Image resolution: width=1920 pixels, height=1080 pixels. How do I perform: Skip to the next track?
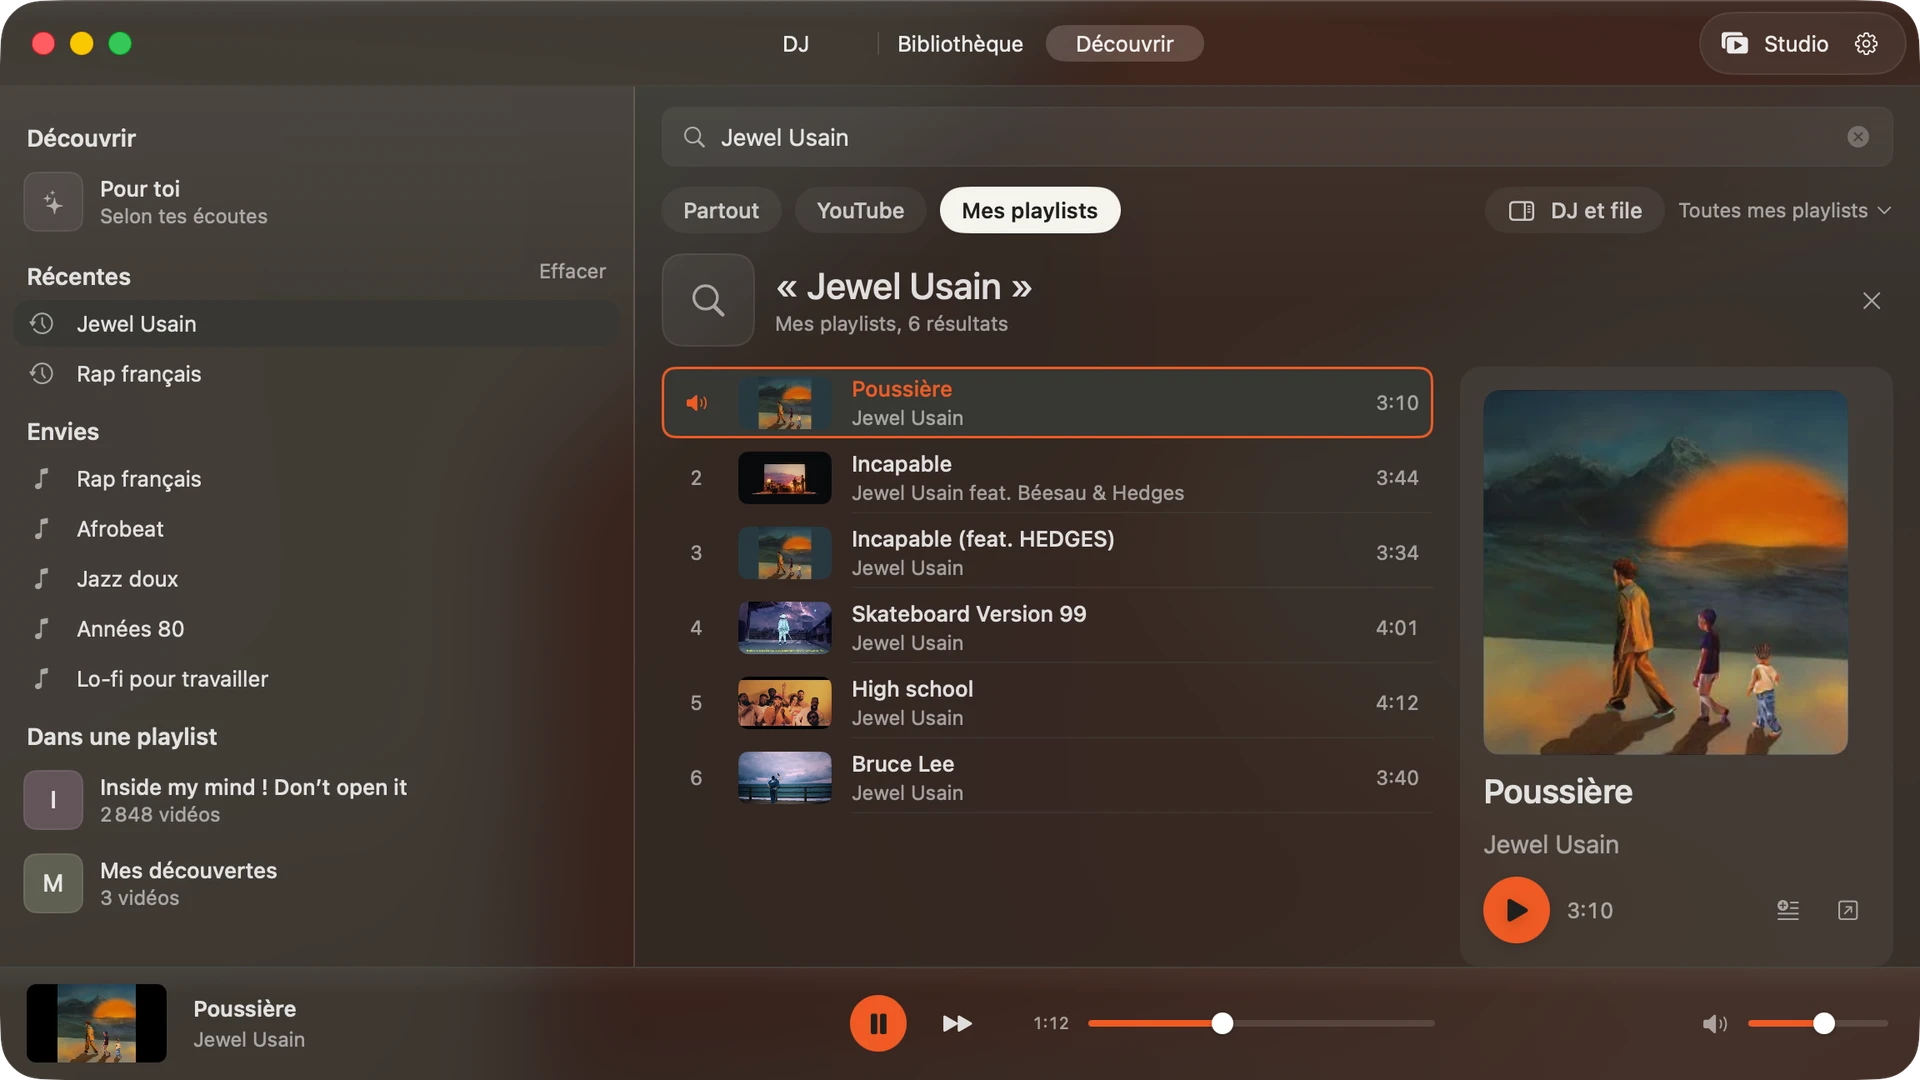pyautogui.click(x=957, y=1023)
